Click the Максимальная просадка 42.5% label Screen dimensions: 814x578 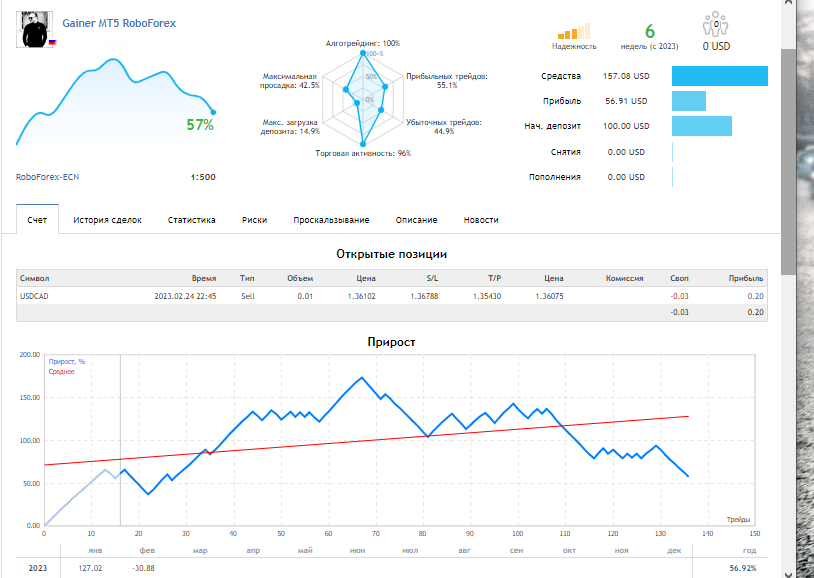[x=290, y=80]
